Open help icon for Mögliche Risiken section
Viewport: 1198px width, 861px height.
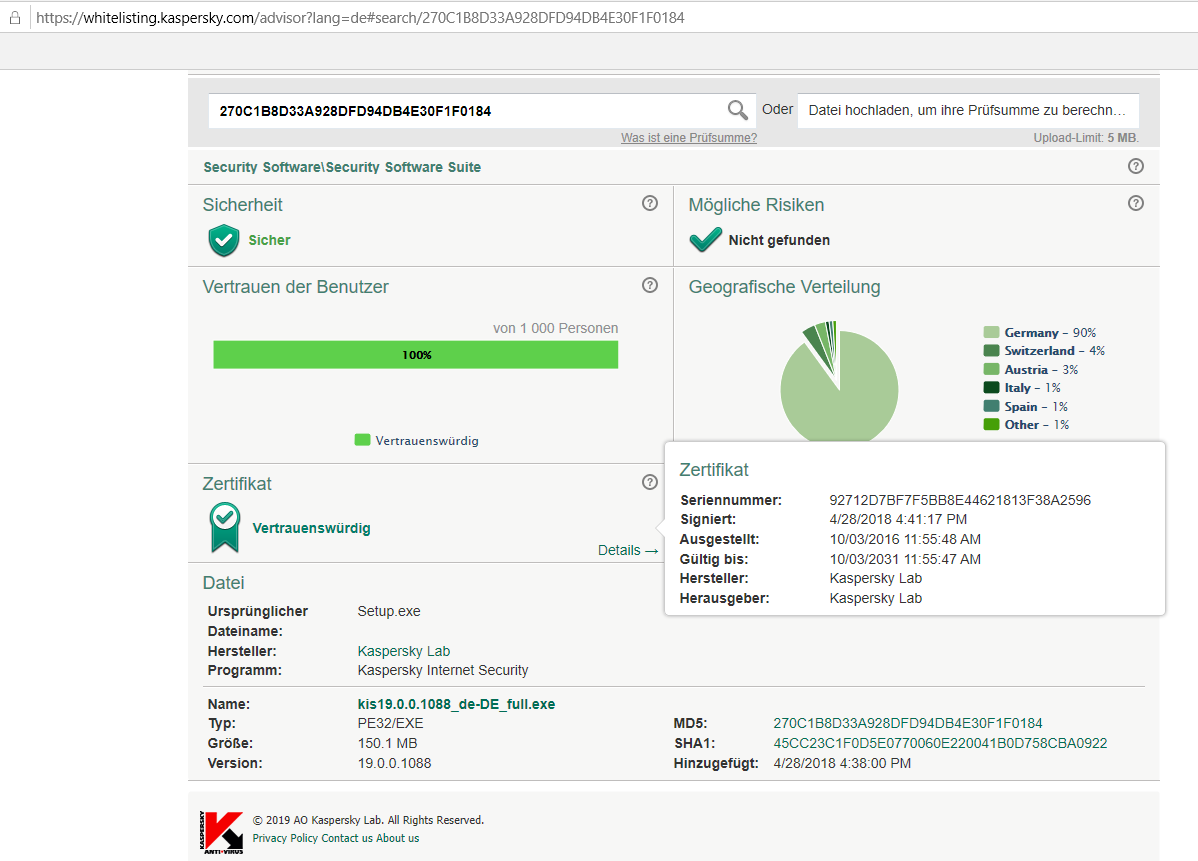[x=1135, y=203]
